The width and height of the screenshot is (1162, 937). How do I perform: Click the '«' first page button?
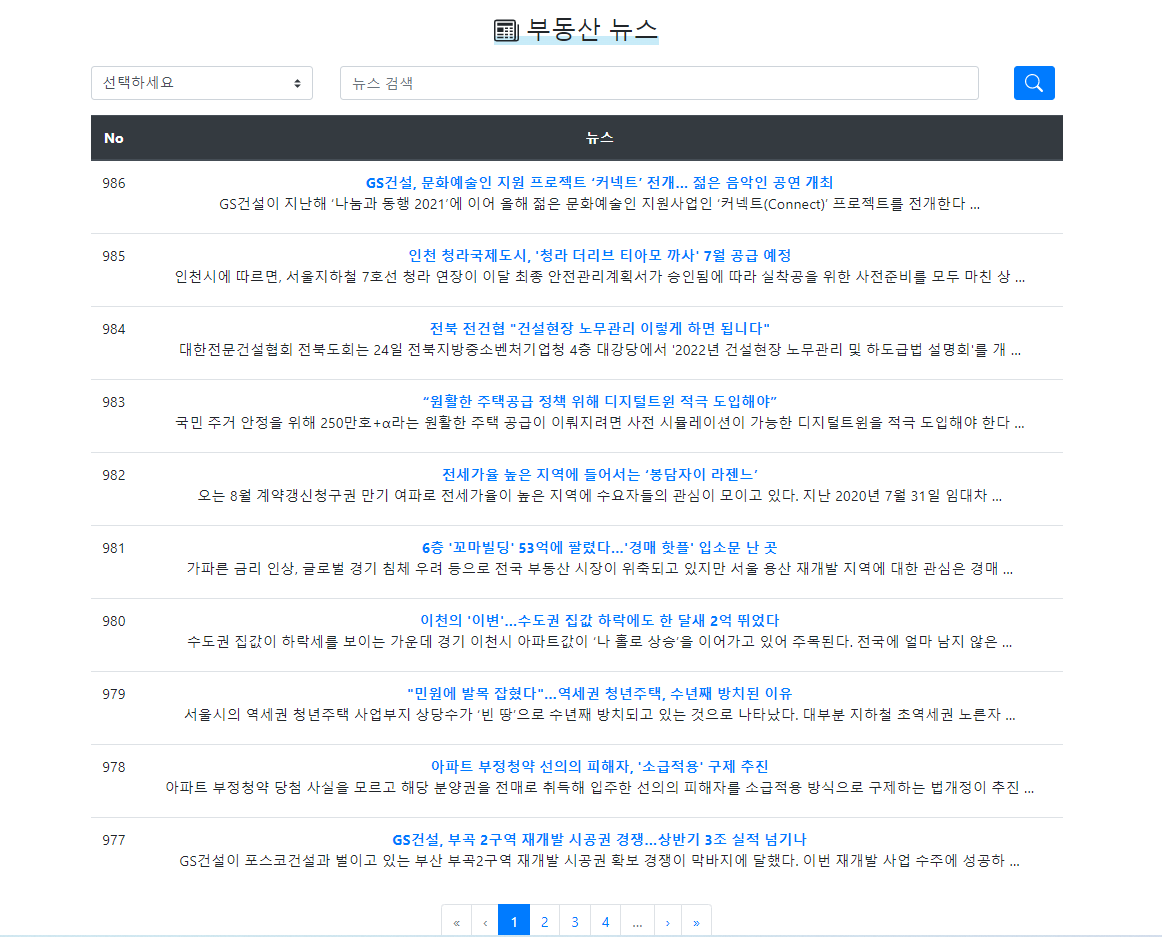456,920
